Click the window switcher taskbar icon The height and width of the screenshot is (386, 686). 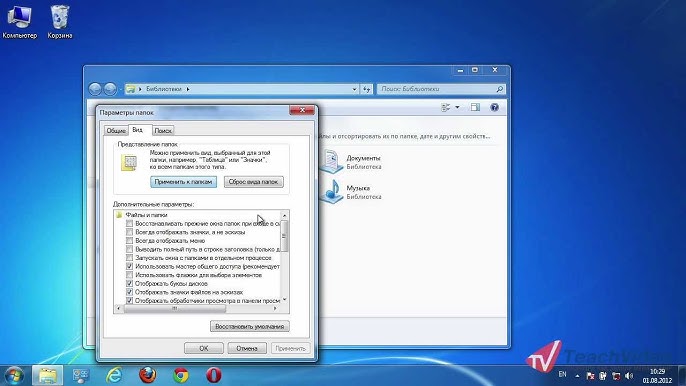[80, 375]
